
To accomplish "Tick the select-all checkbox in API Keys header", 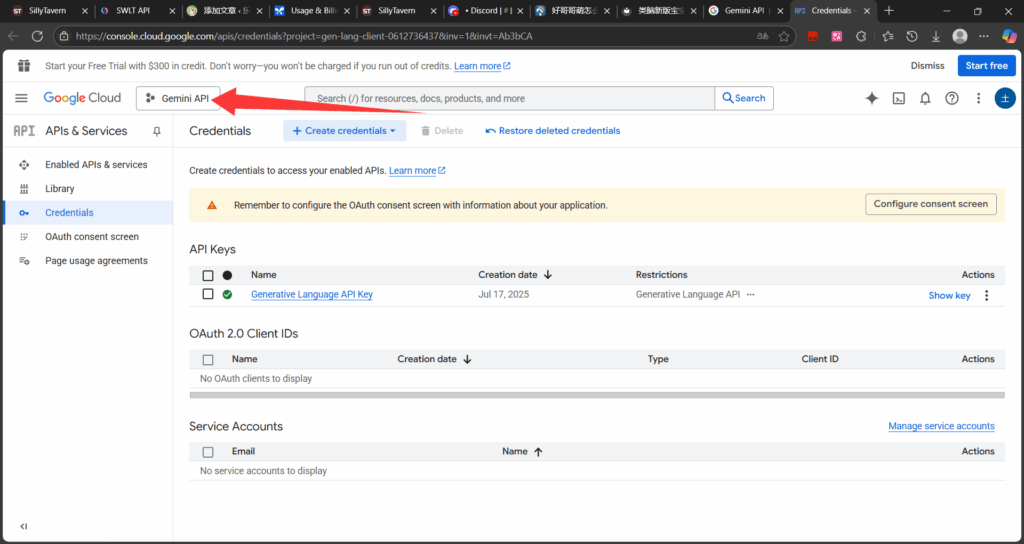I will [208, 275].
